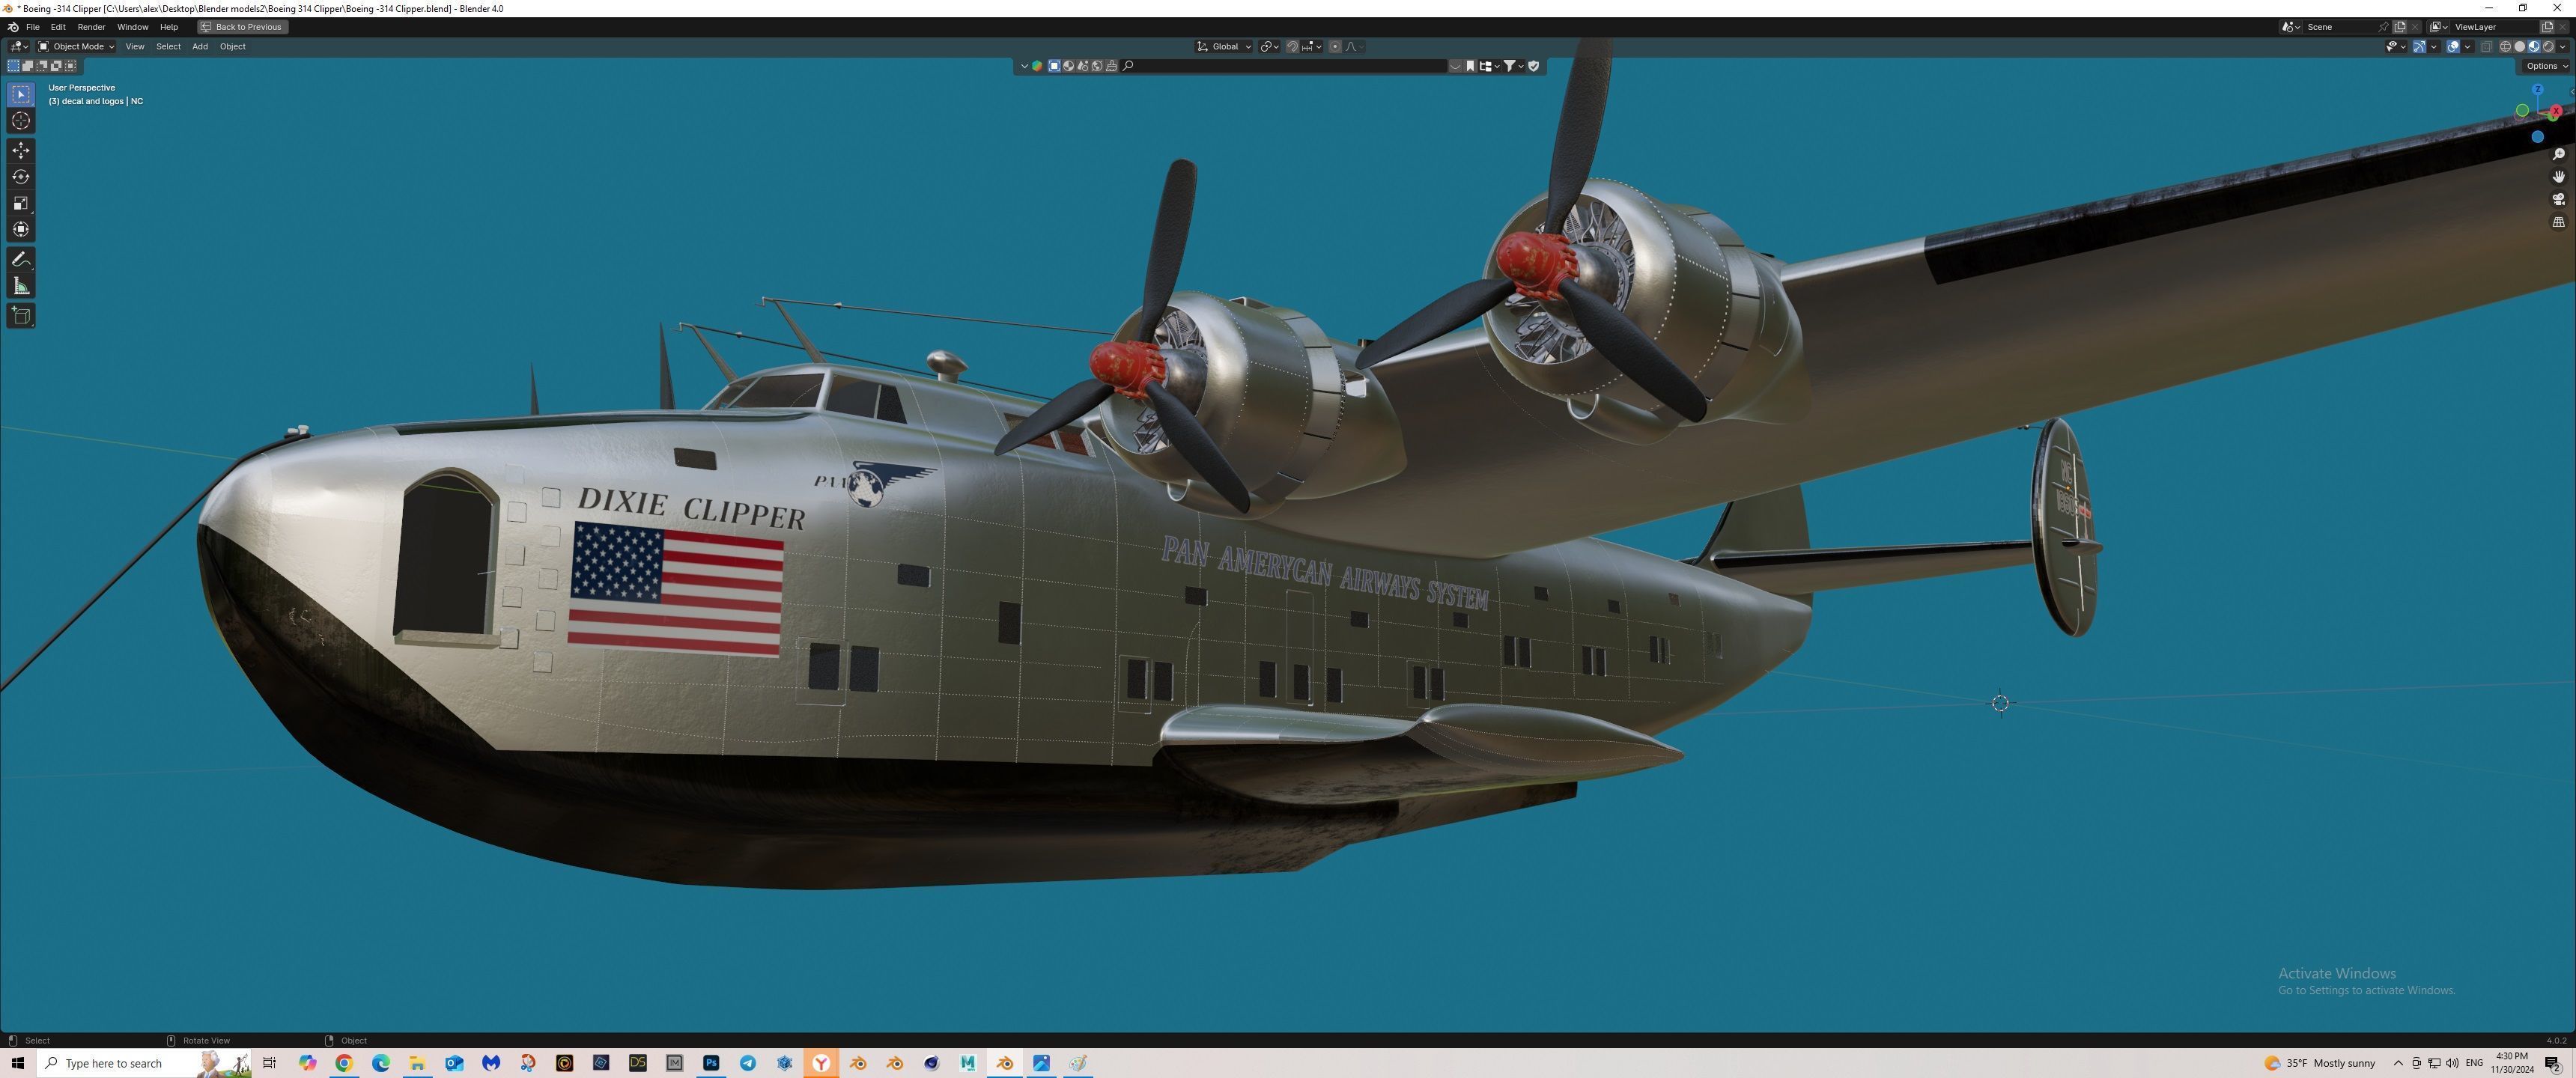
Task: Pin the scene with pushpin icon
Action: (x=2383, y=27)
